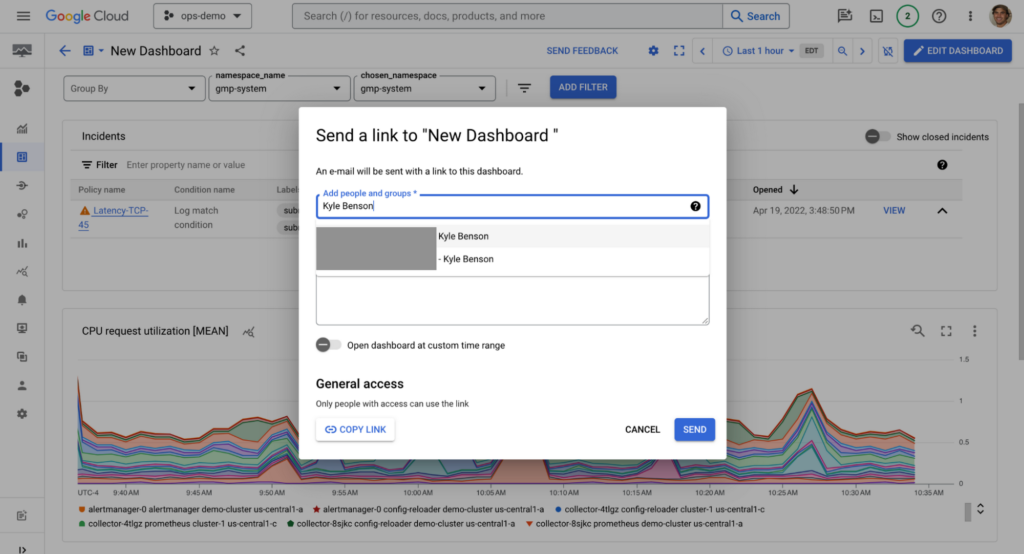
Task: Click the EDT timezone button
Action: (812, 50)
